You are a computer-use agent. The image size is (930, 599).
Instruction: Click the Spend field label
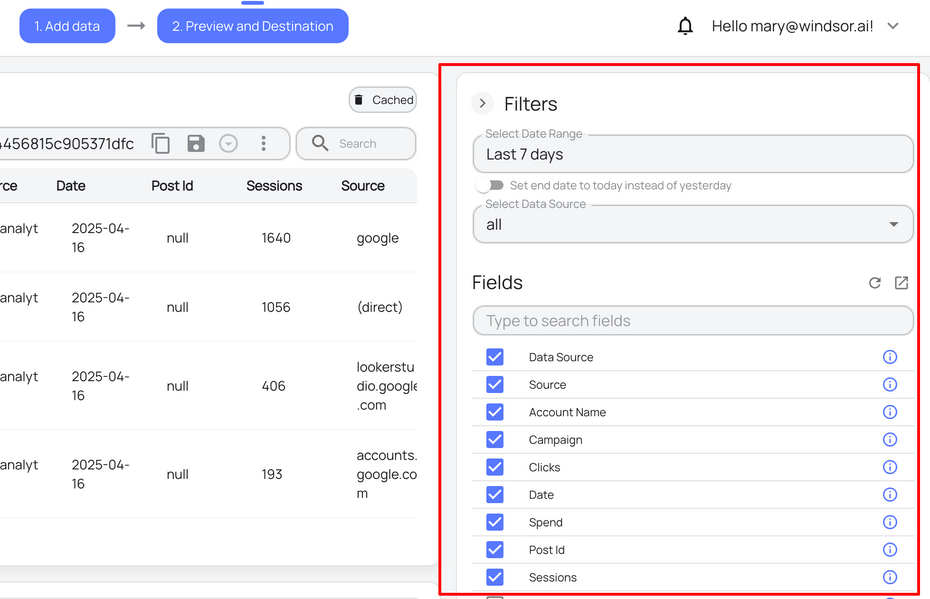(x=546, y=522)
